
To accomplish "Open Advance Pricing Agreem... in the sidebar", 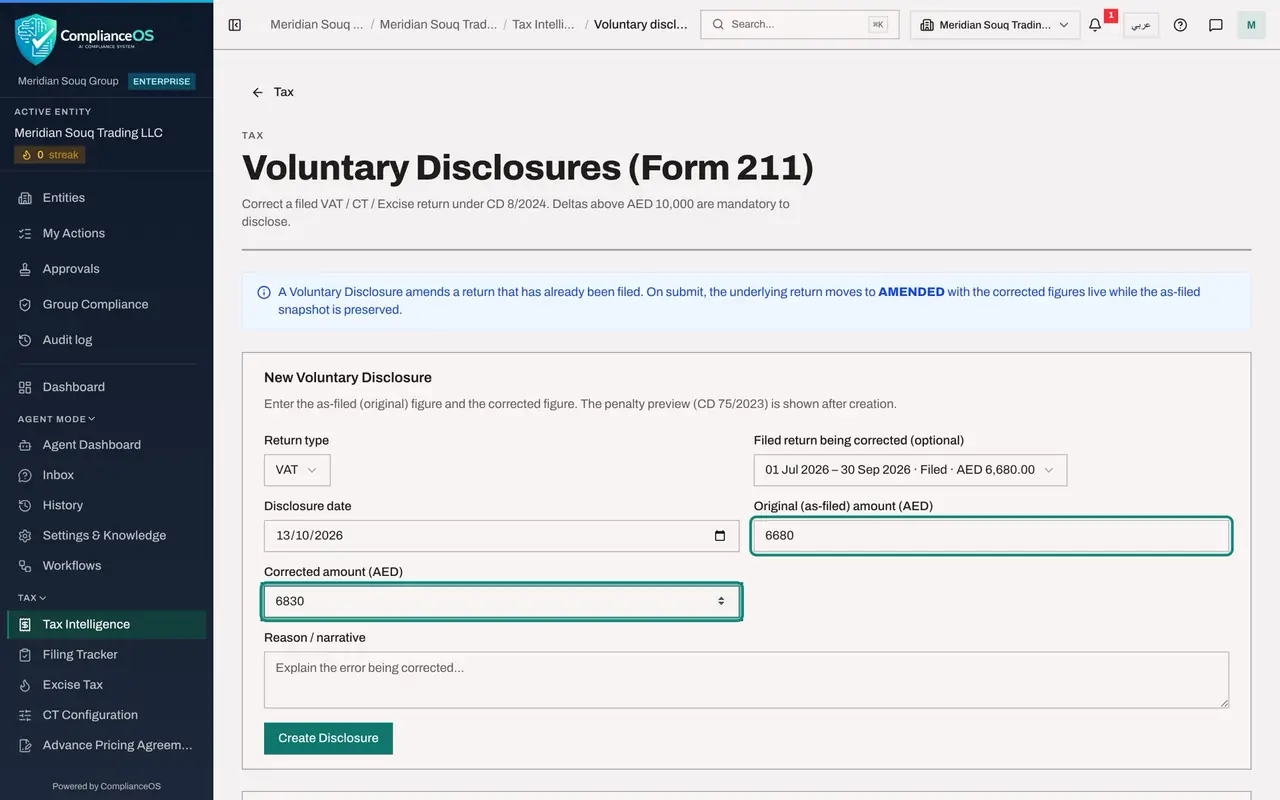I will [x=107, y=745].
